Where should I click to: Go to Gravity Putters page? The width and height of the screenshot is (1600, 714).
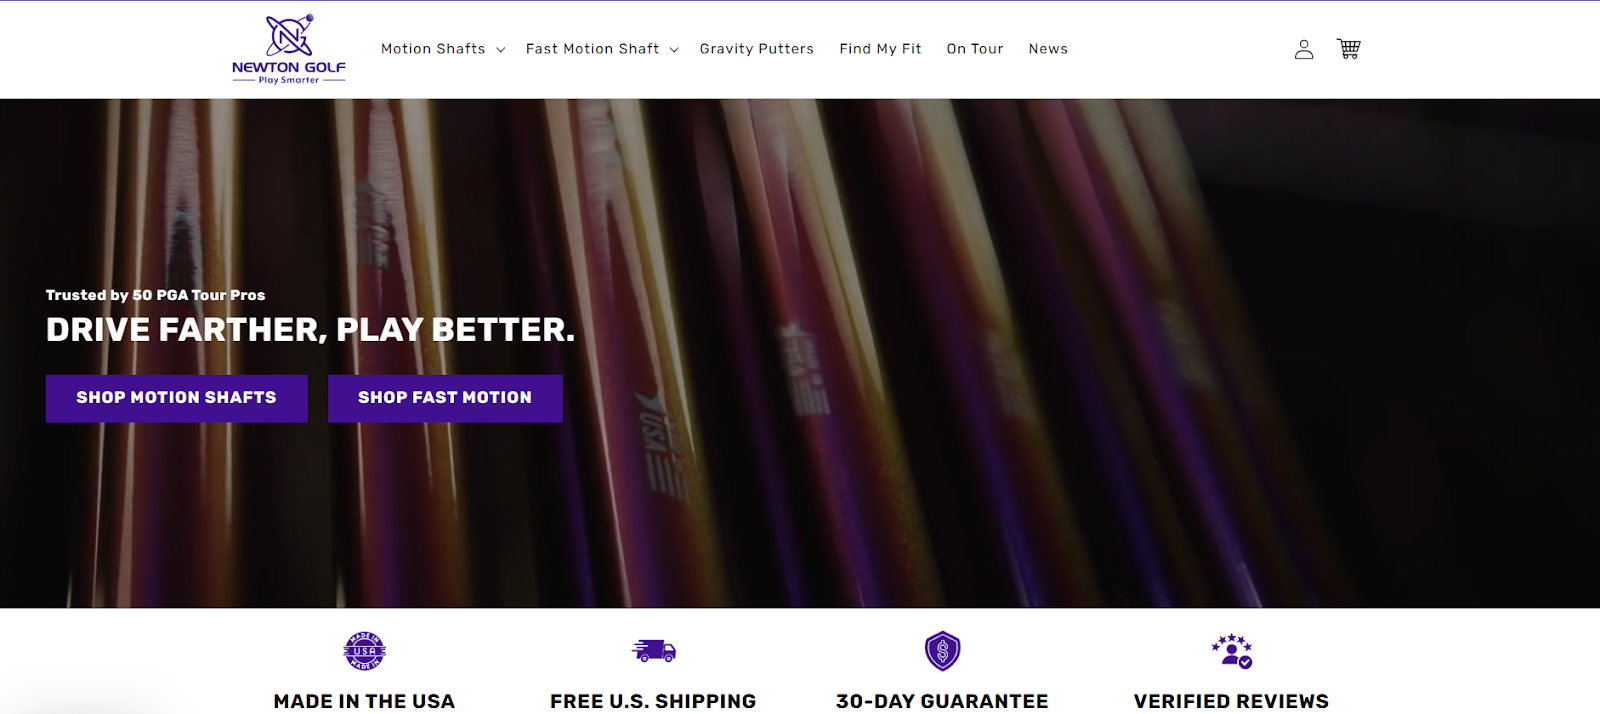pos(757,49)
